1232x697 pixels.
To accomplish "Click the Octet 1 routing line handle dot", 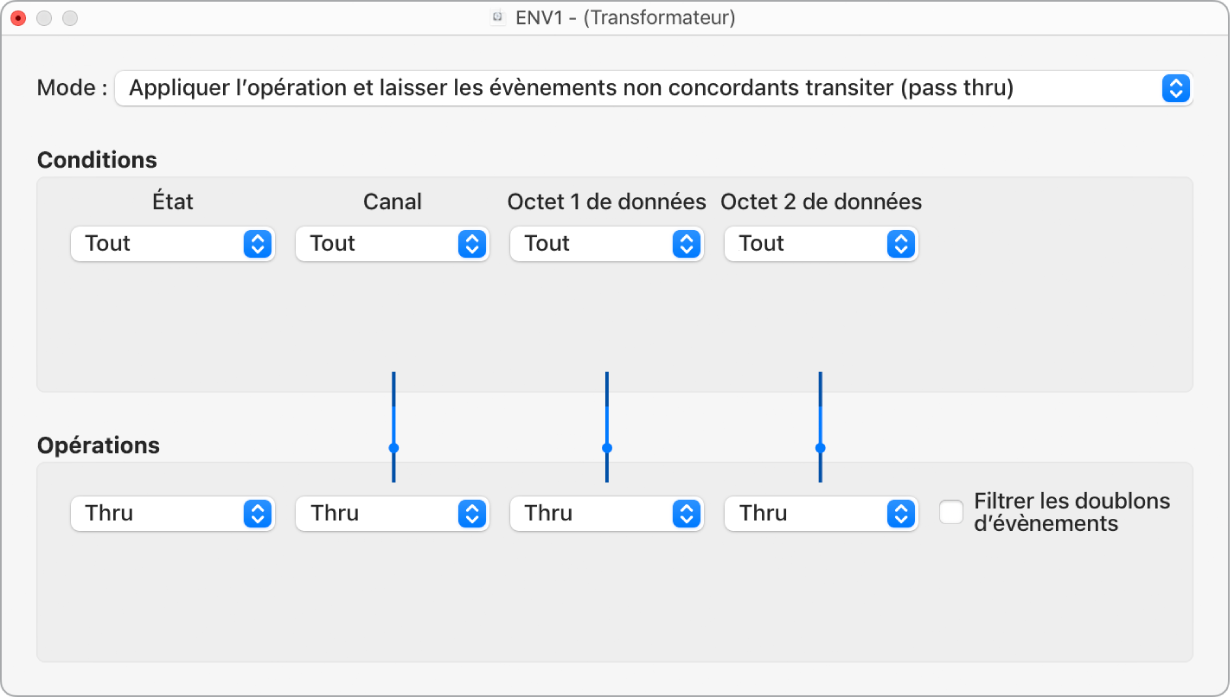I will (x=607, y=448).
